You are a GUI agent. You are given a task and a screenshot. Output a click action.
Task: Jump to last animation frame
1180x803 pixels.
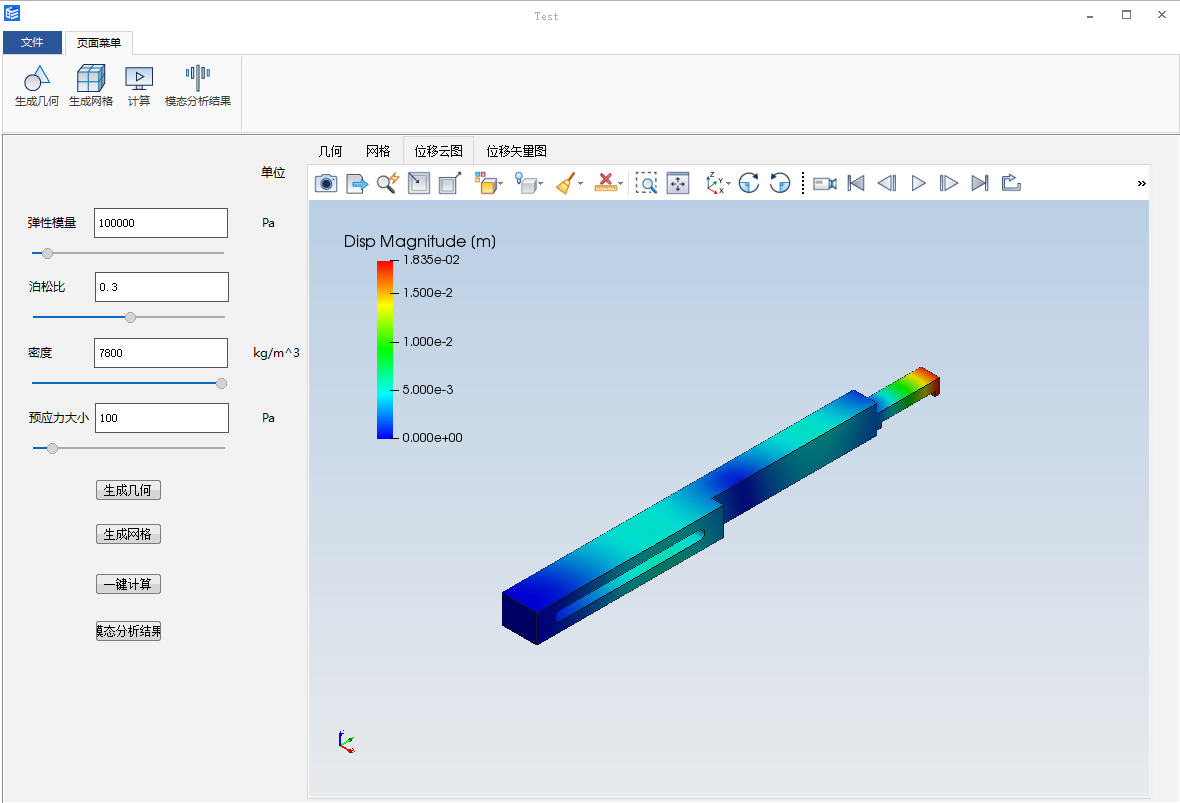[979, 183]
